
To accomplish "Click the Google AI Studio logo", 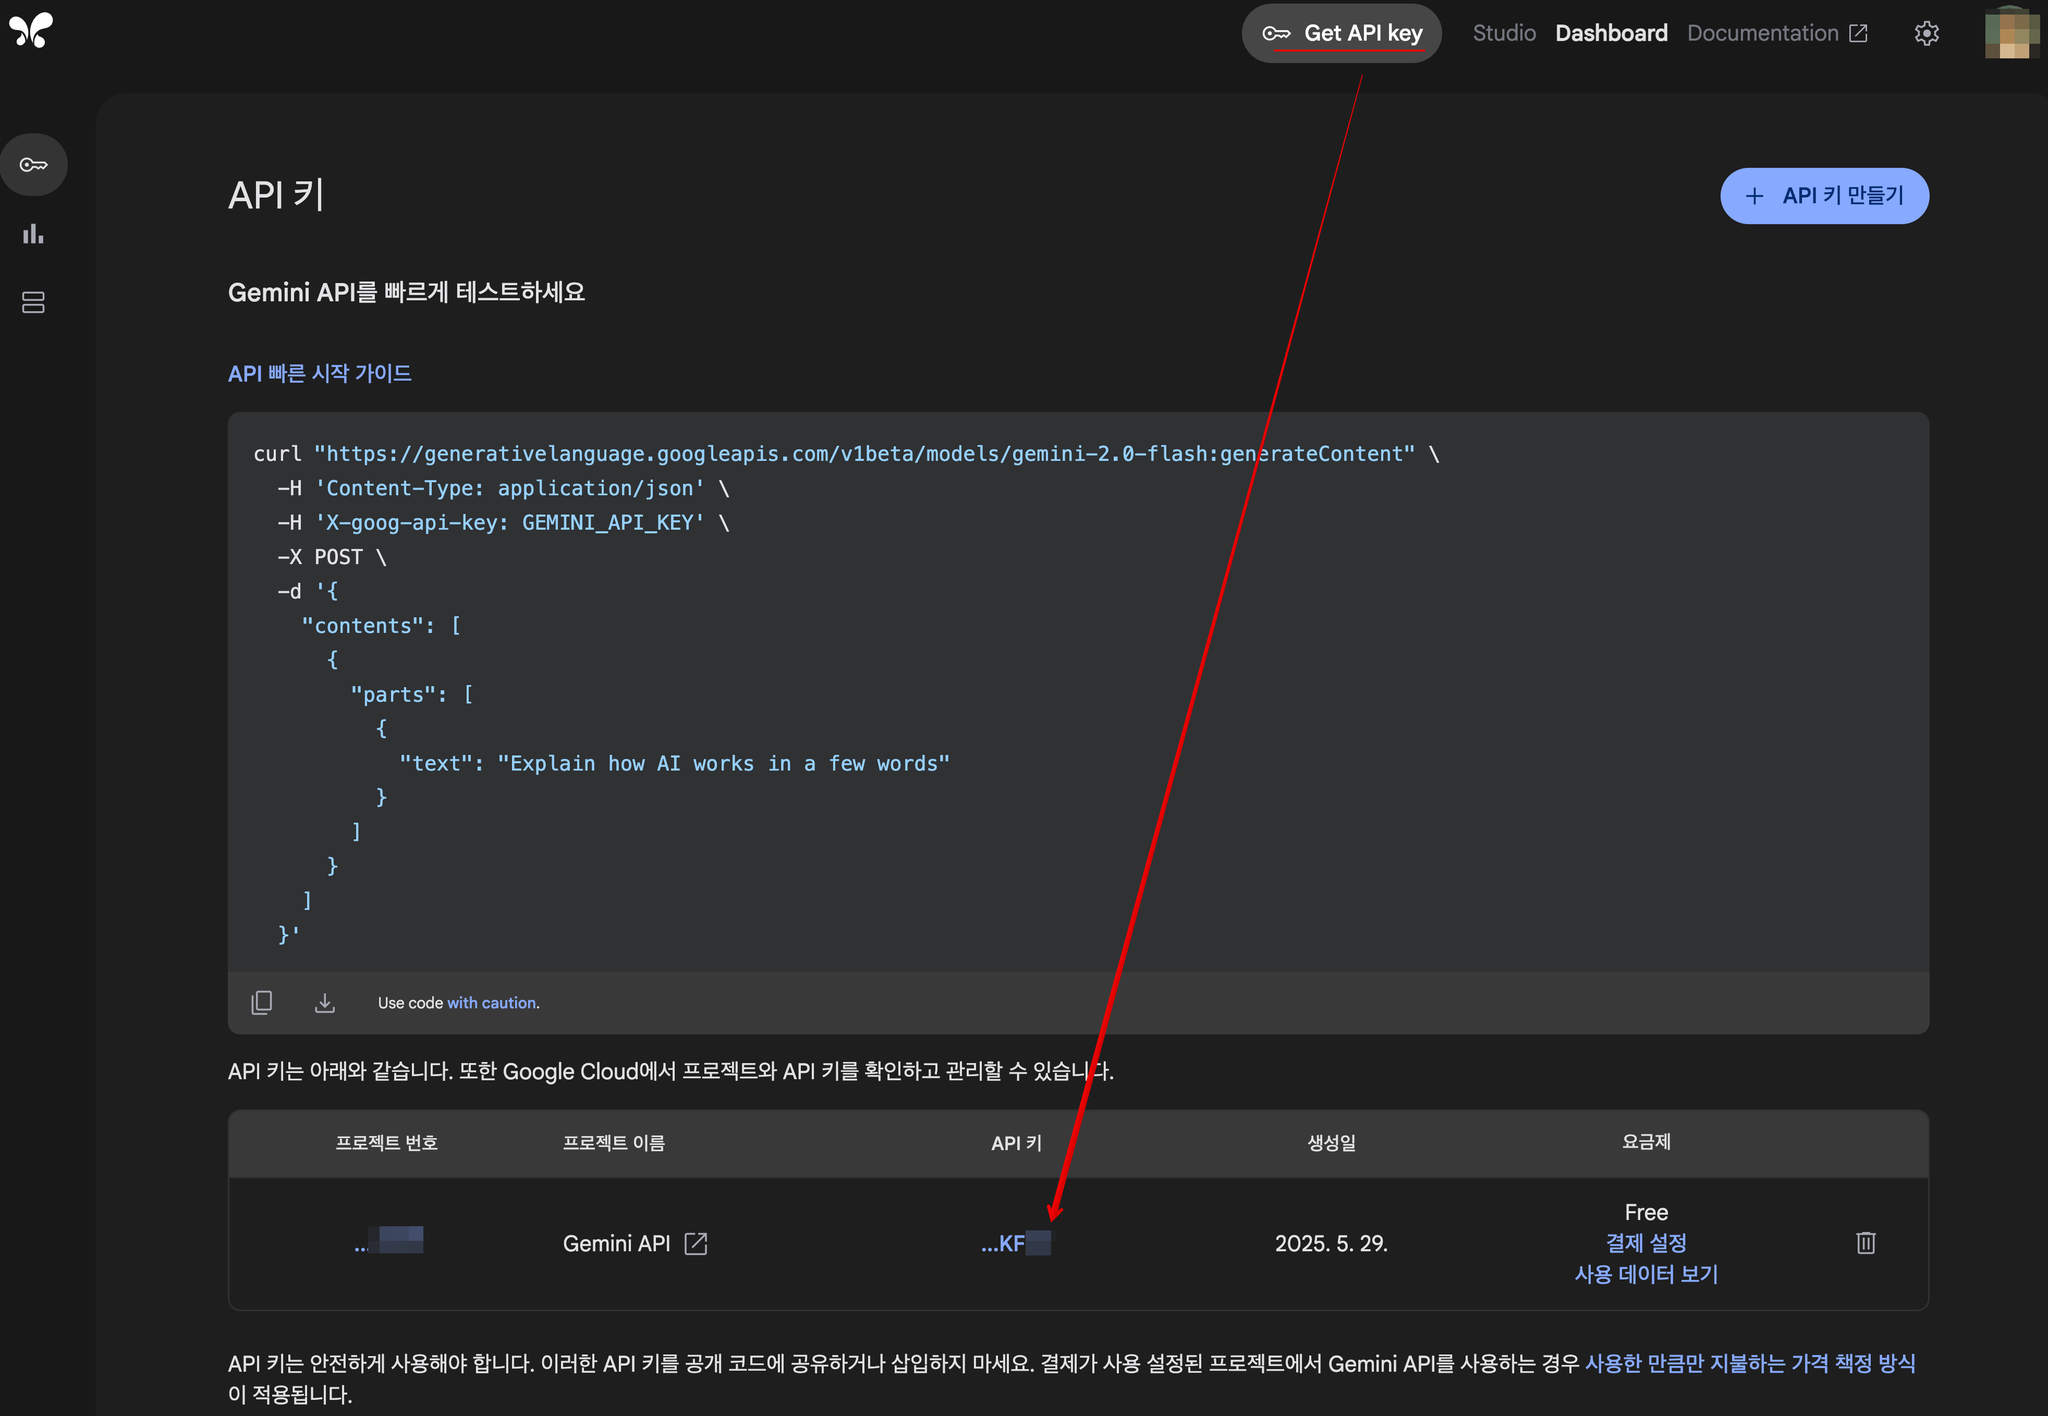I will pyautogui.click(x=31, y=31).
